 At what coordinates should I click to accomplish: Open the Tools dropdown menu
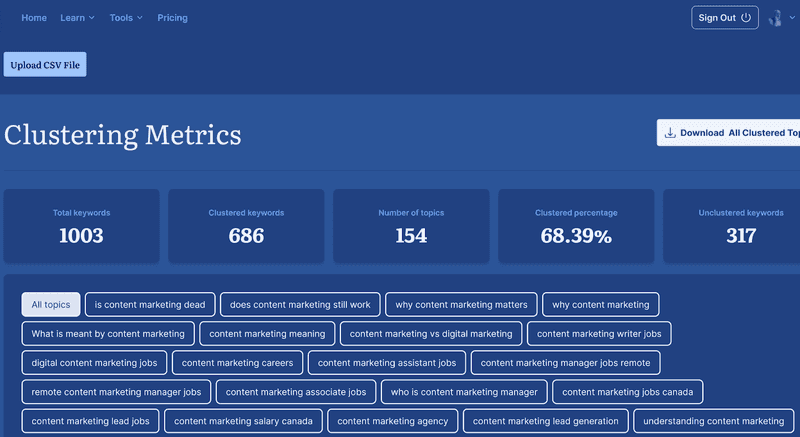pyautogui.click(x=126, y=17)
